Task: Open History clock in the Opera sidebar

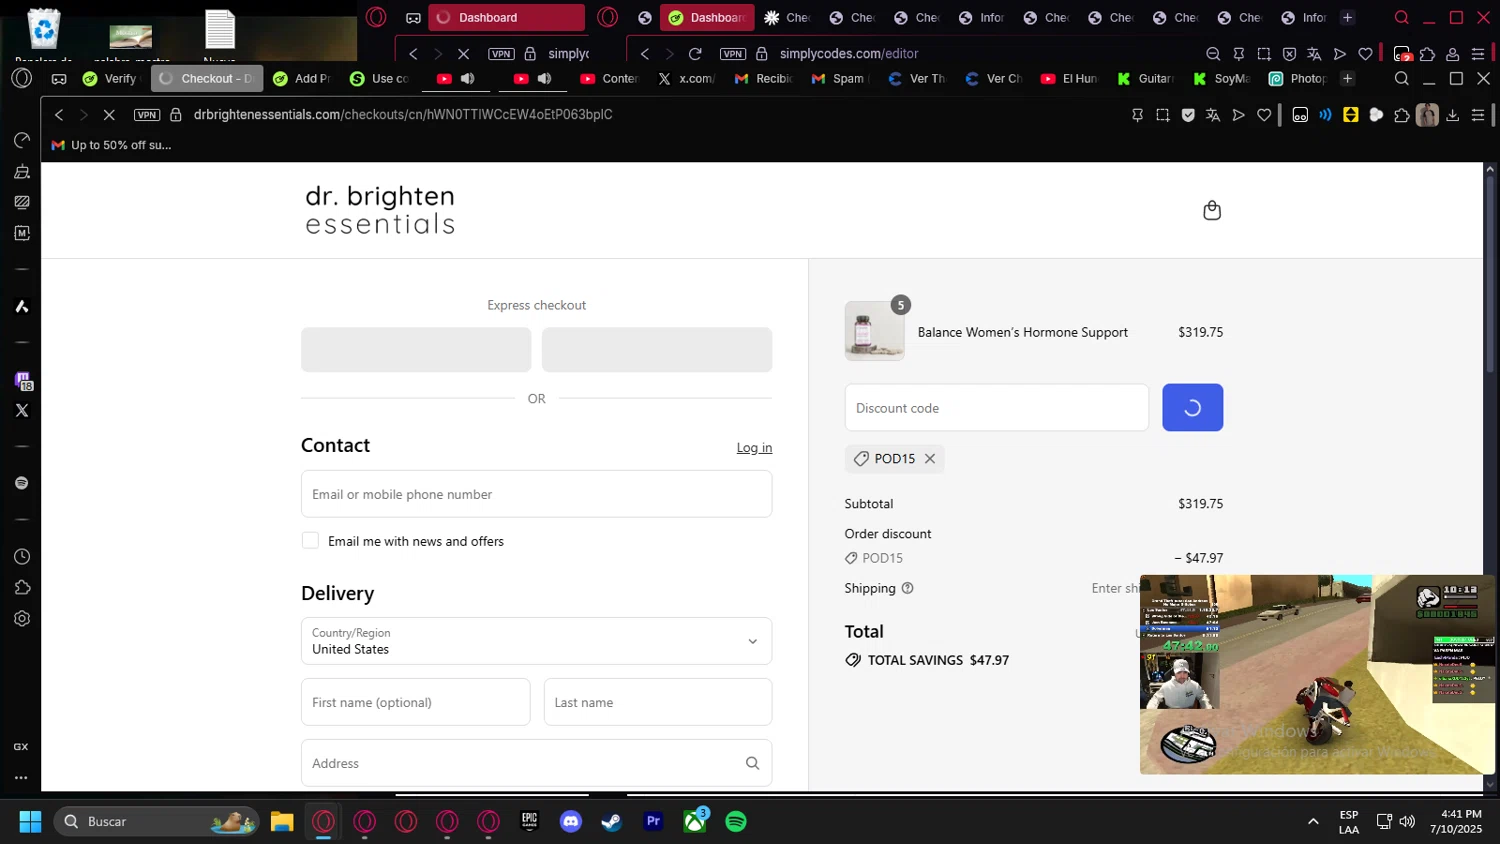Action: click(22, 557)
